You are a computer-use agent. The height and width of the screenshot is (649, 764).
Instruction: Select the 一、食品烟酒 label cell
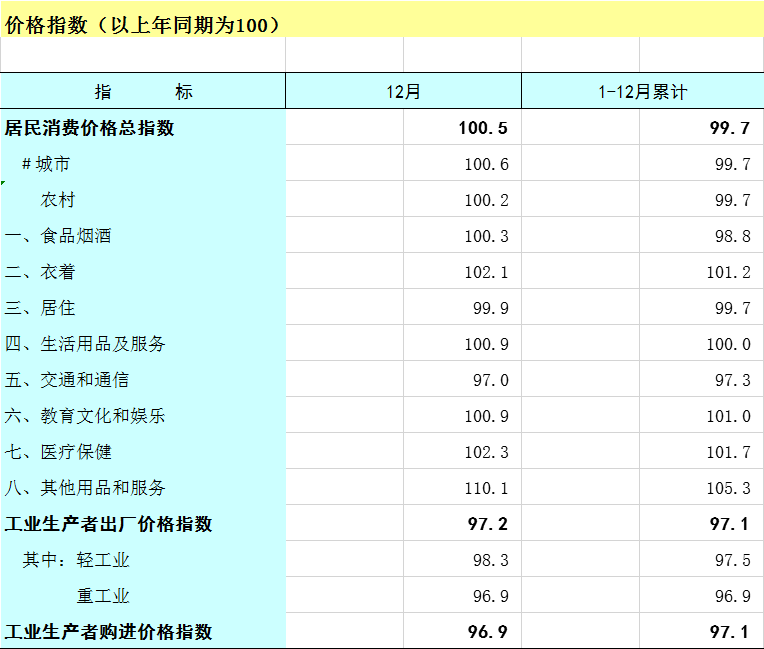pyautogui.click(x=58, y=236)
